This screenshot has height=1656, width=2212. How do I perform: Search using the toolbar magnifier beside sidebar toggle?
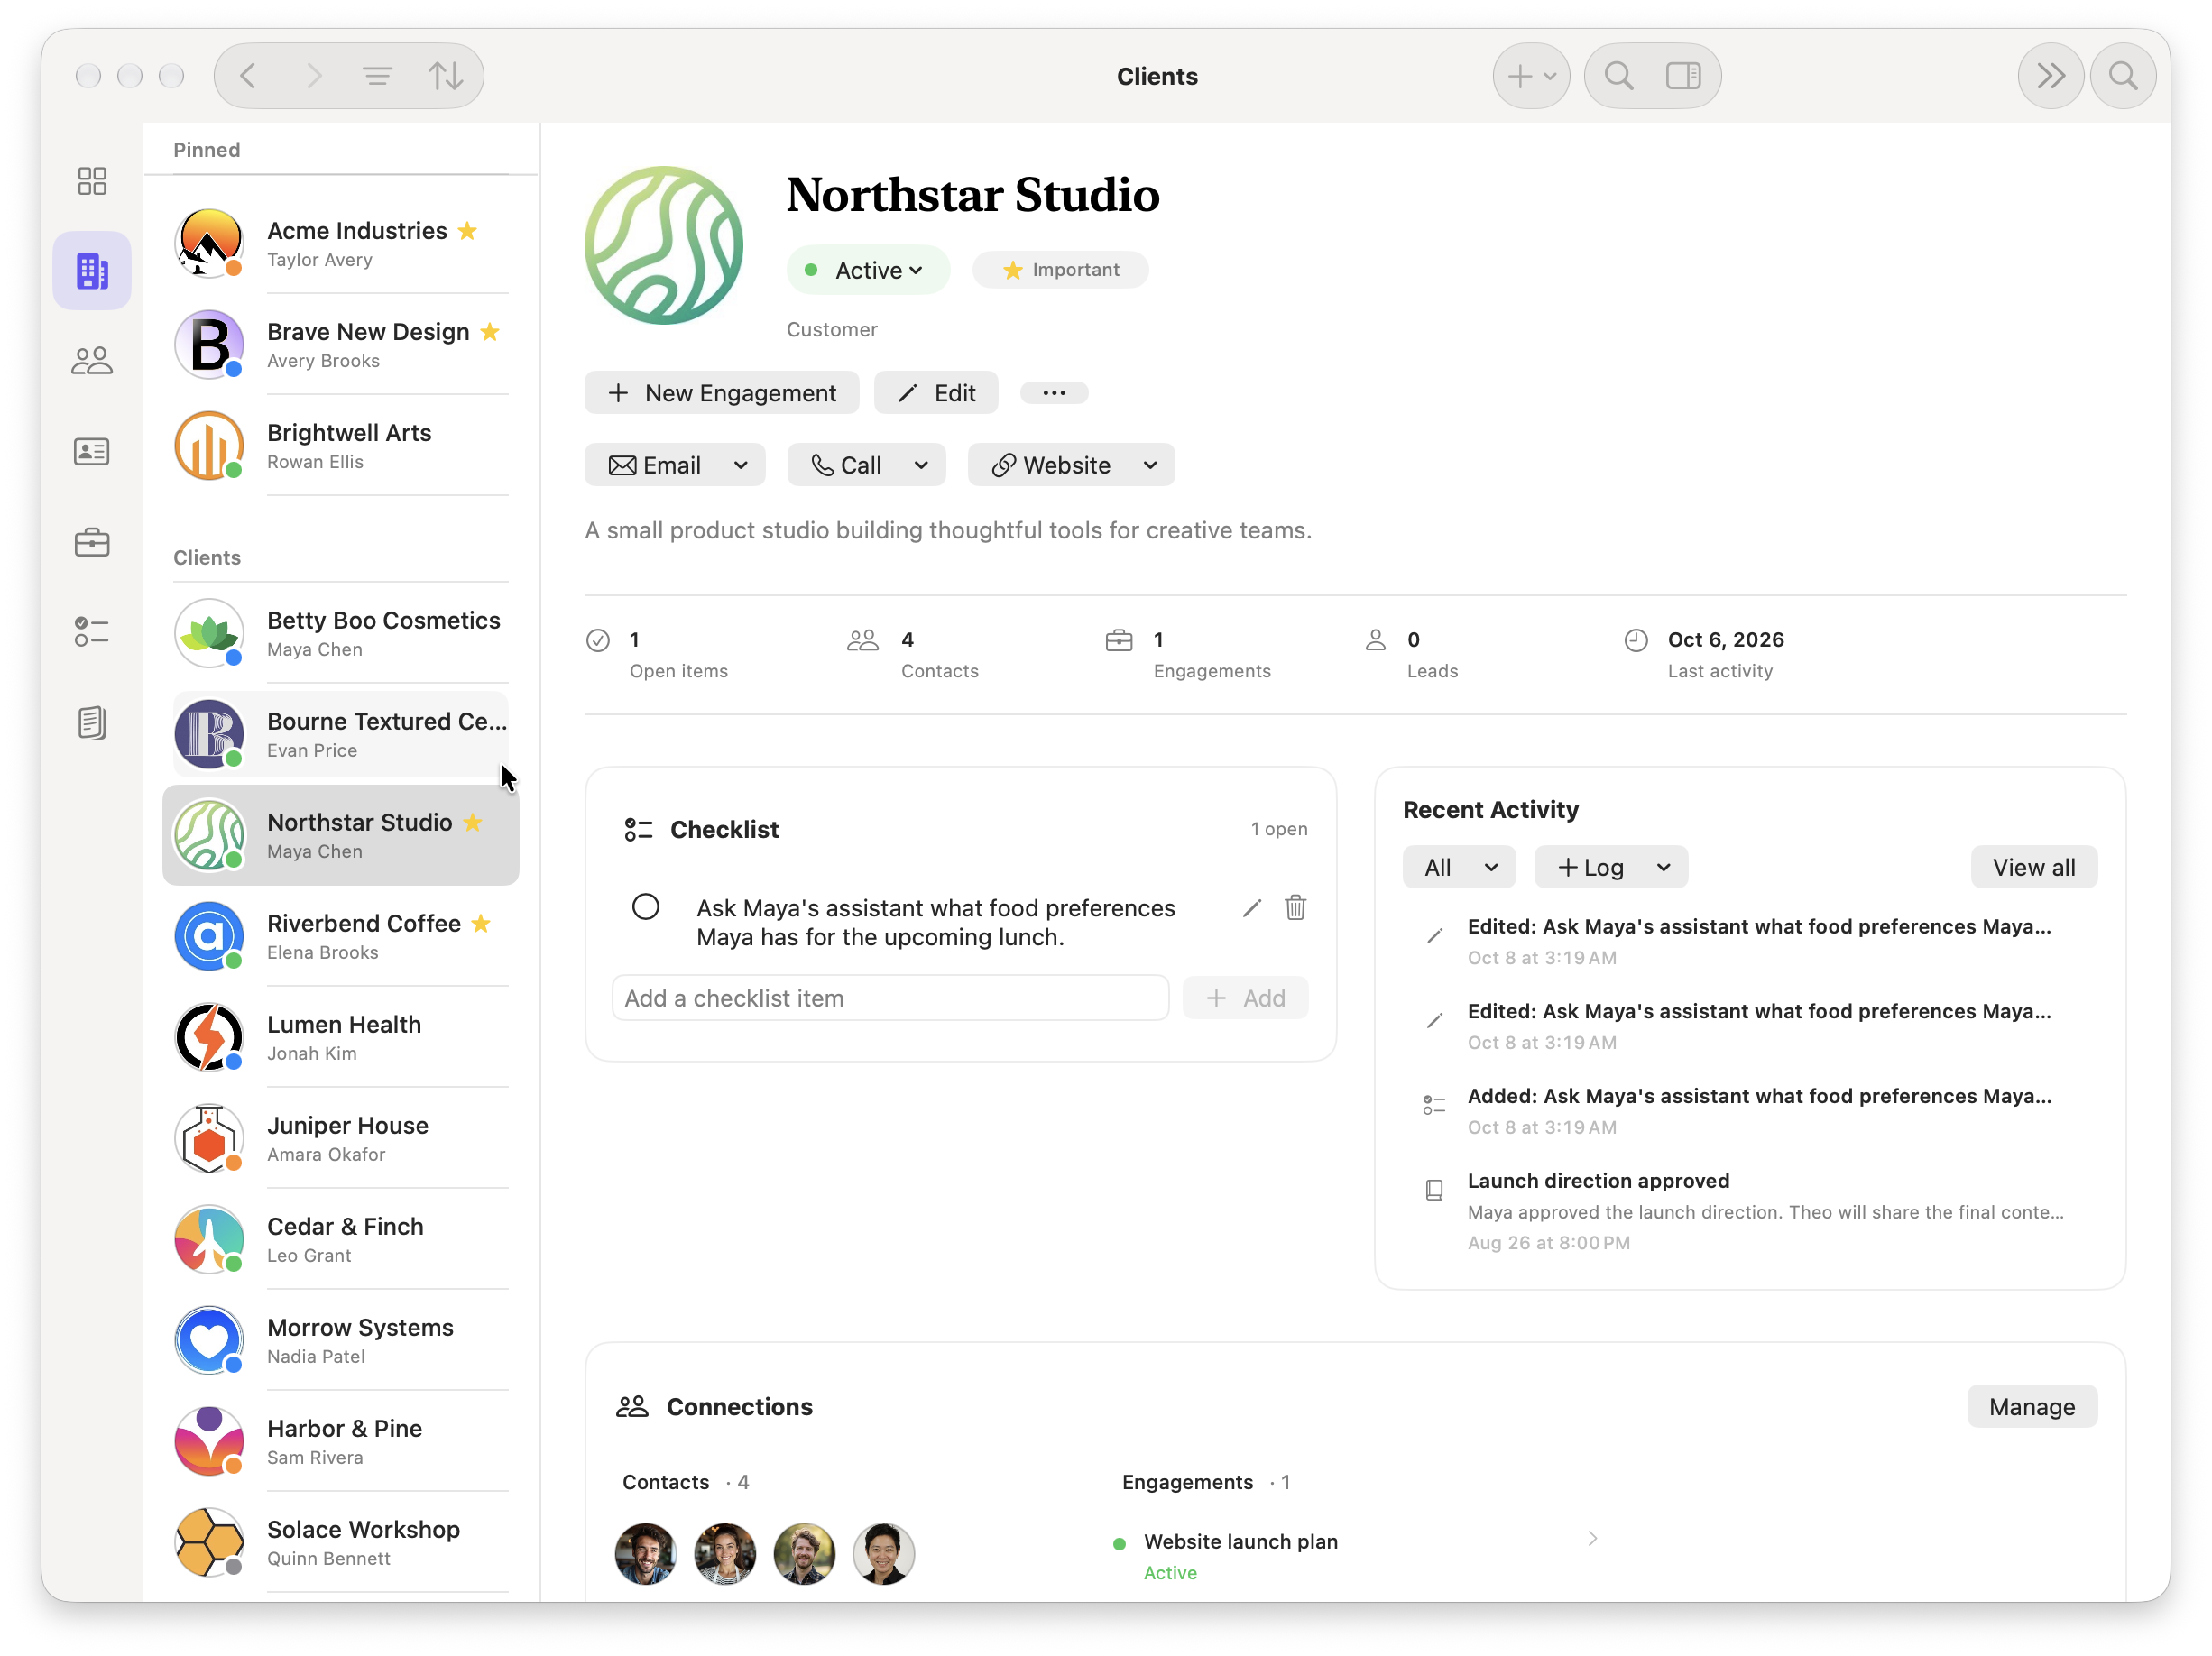pos(1619,76)
